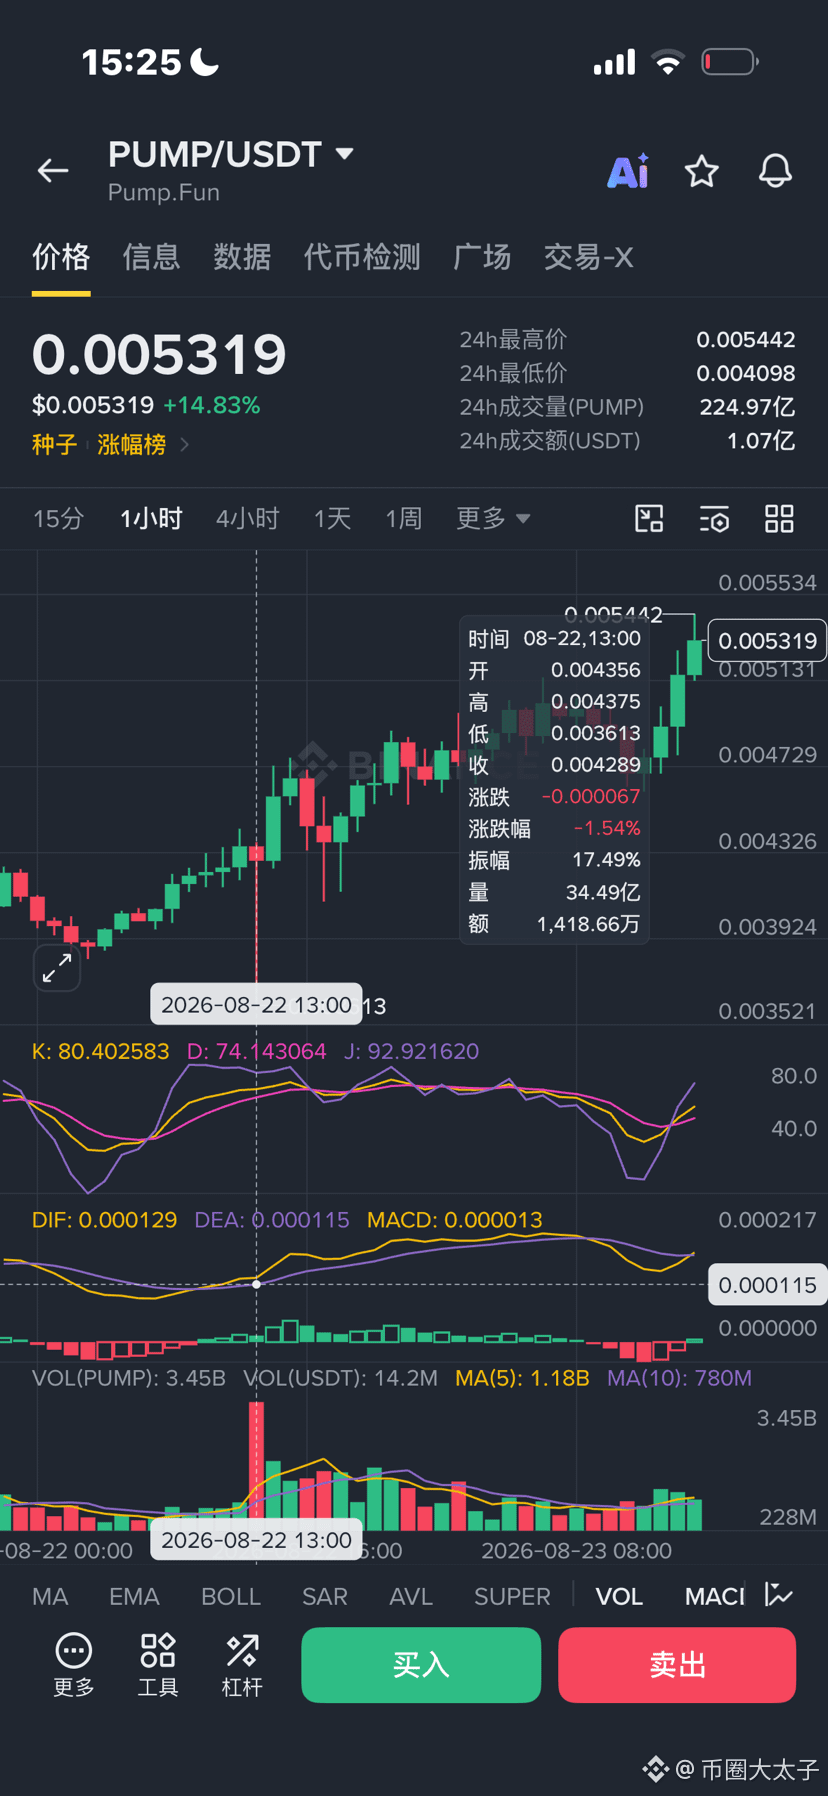The width and height of the screenshot is (828, 1796).
Task: Open the Ai analysis icon
Action: click(628, 171)
